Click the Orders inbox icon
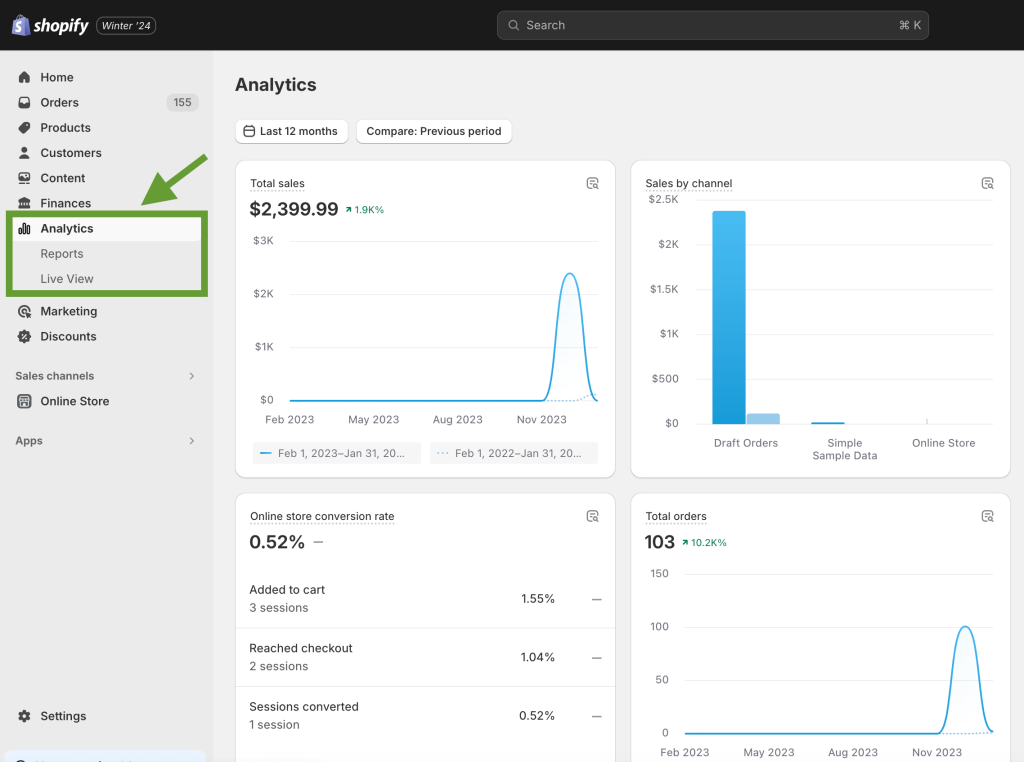Viewport: 1024px width, 762px height. pos(24,103)
